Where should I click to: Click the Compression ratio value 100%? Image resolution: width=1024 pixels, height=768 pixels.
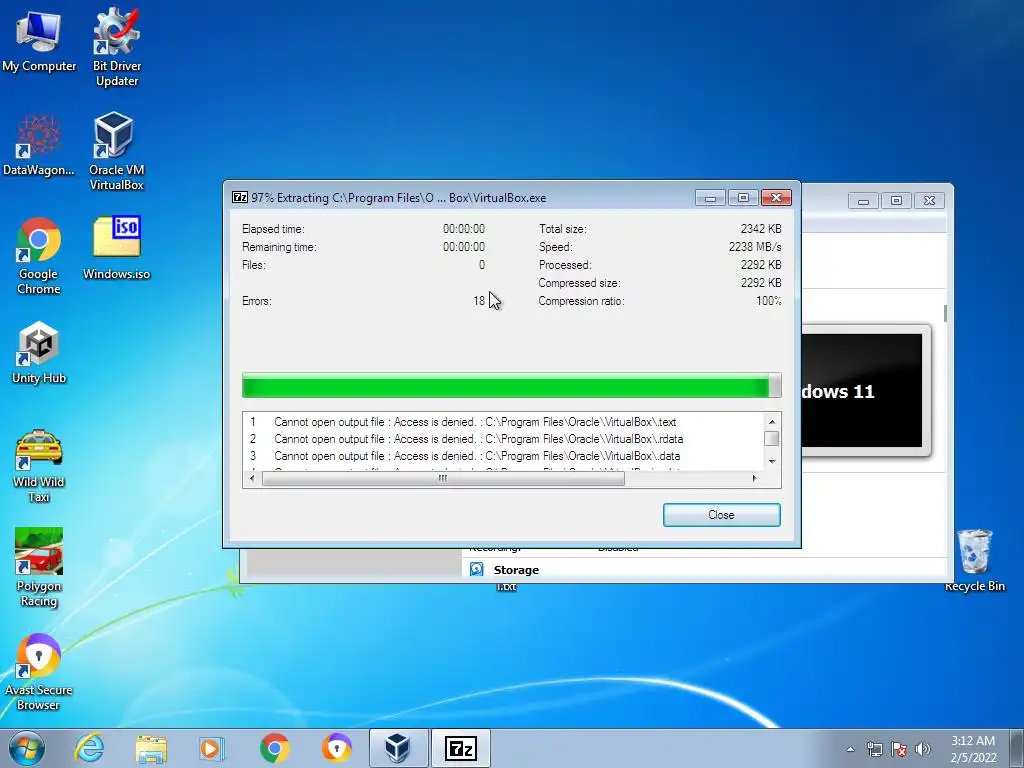pyautogui.click(x=769, y=301)
